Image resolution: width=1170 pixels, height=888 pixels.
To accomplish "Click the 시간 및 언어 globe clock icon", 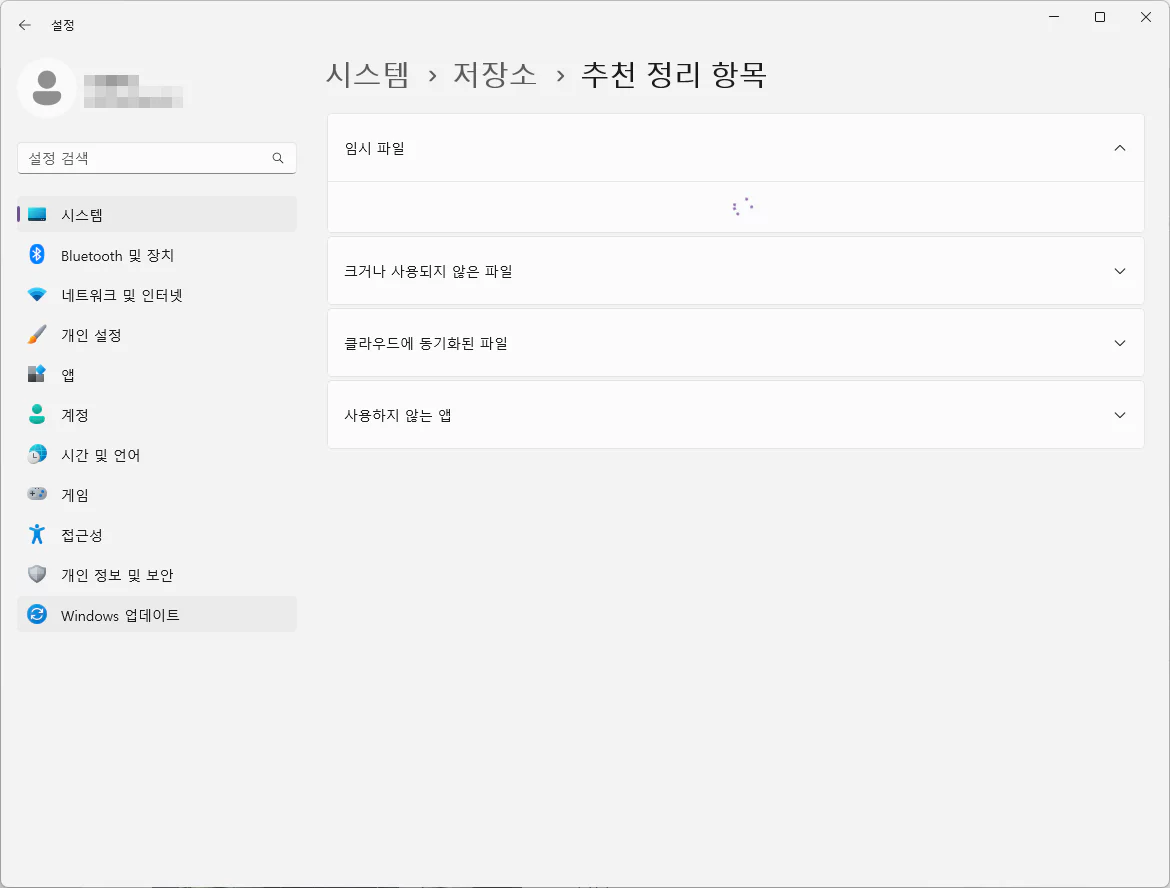I will click(x=37, y=455).
